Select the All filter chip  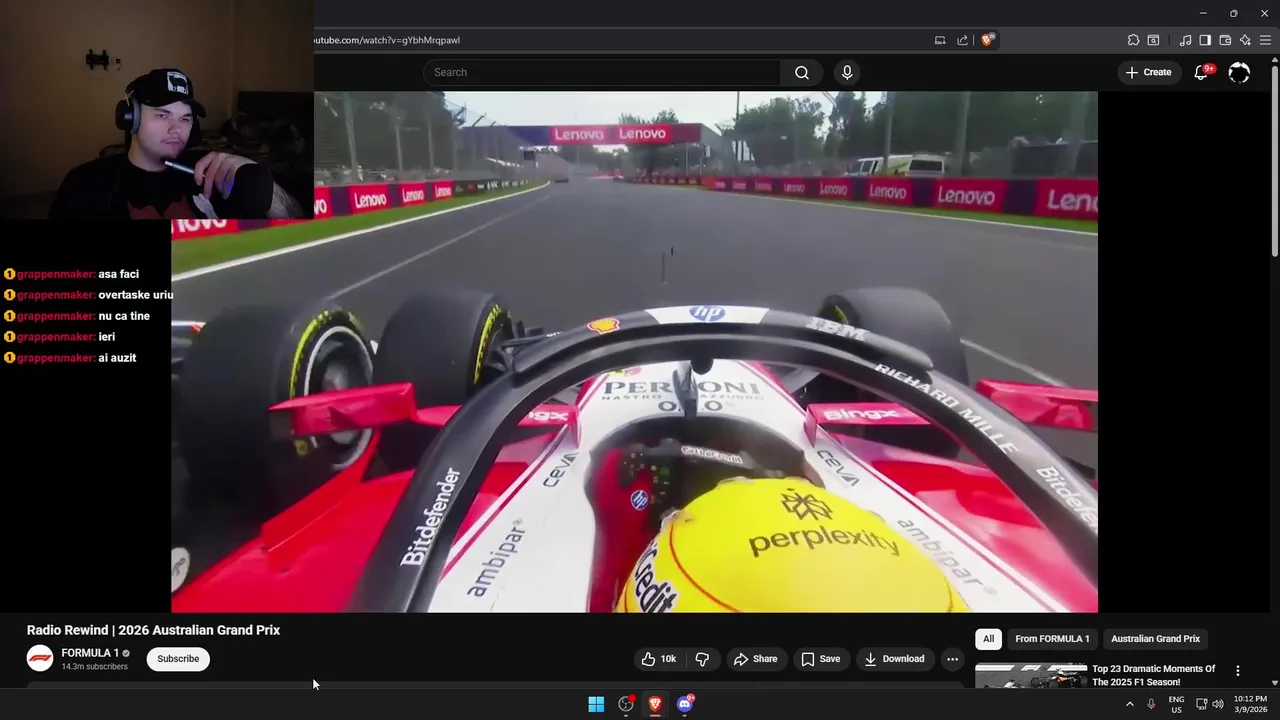[988, 639]
